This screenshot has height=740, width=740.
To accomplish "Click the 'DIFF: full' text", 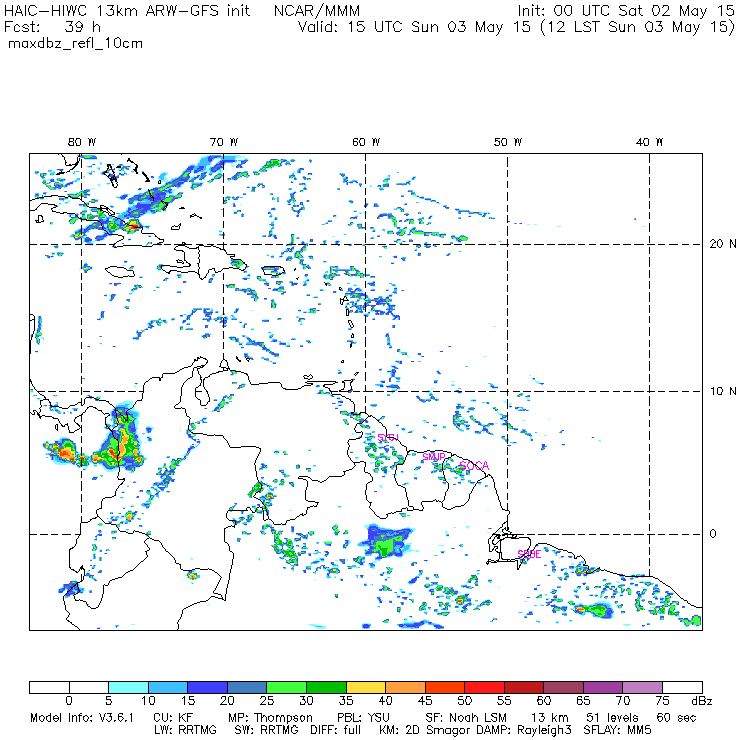I will (x=336, y=730).
